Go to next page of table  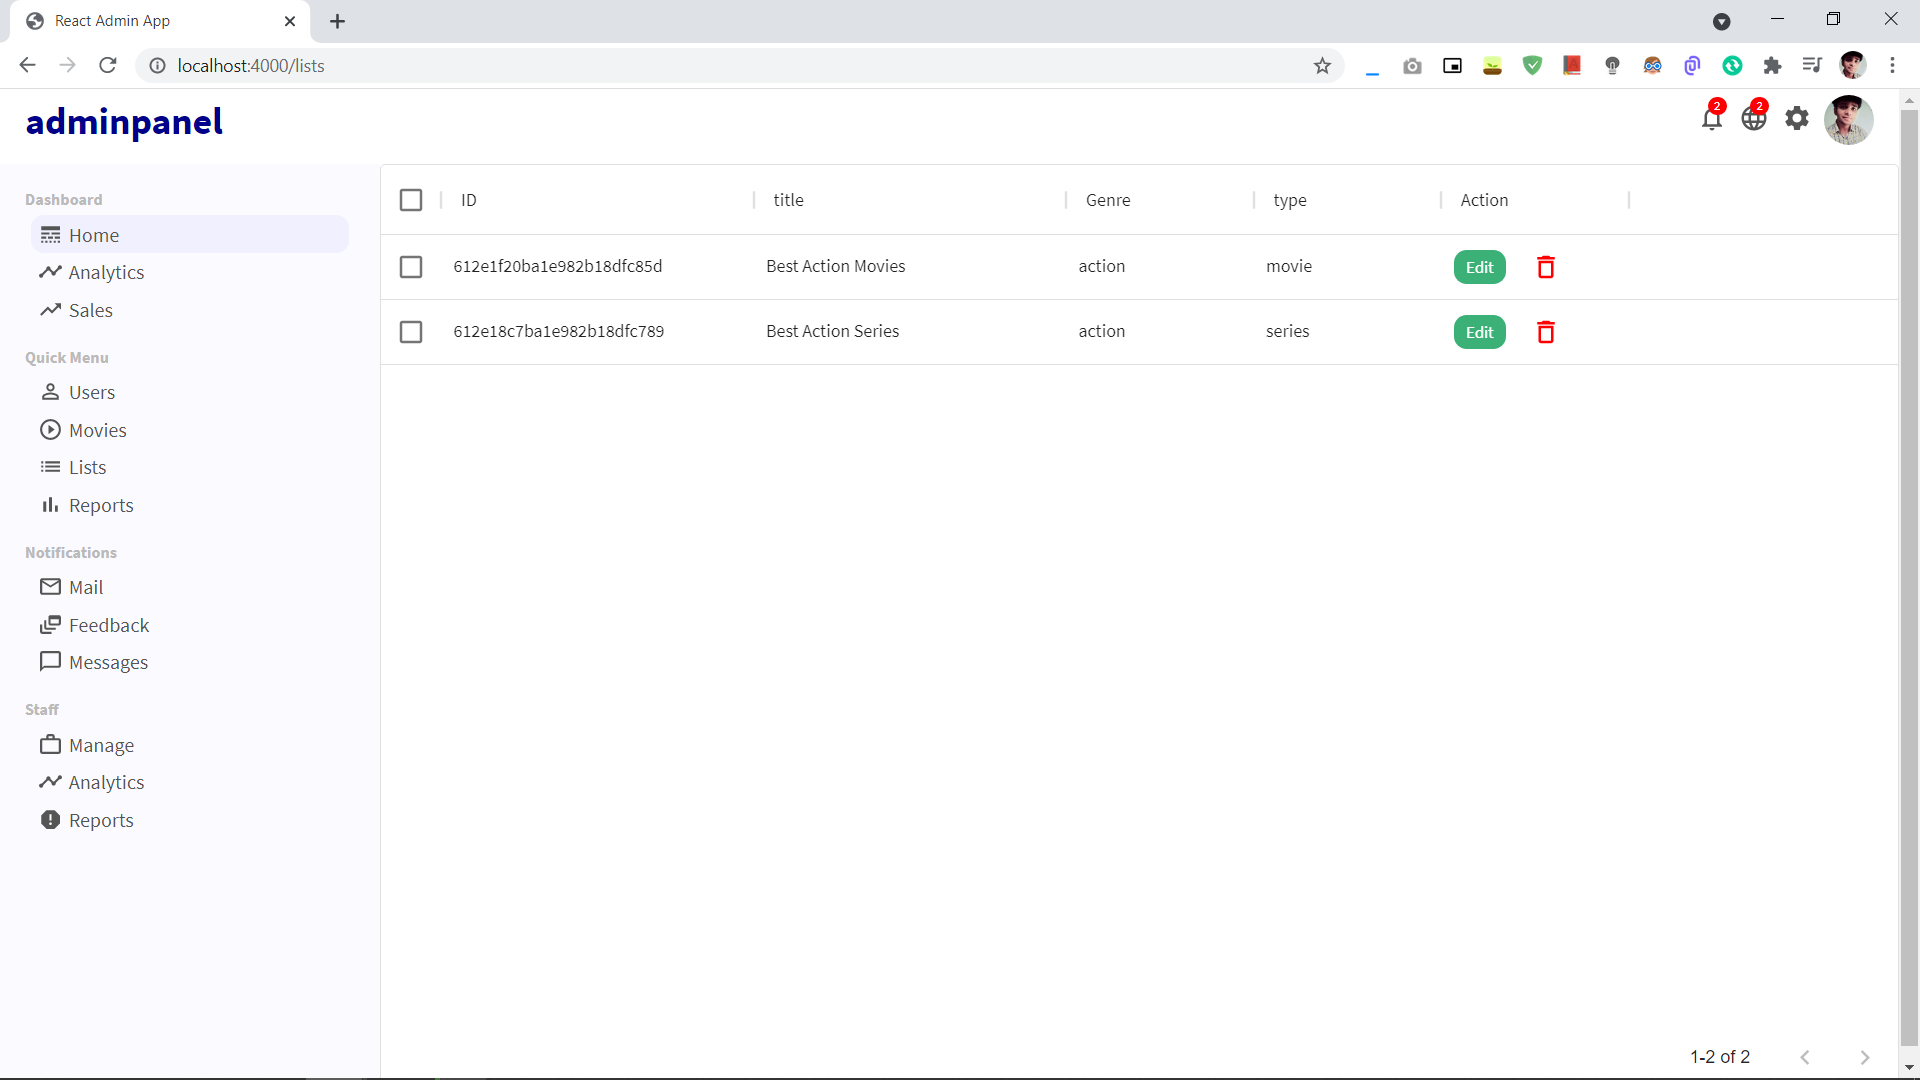[x=1864, y=1057]
